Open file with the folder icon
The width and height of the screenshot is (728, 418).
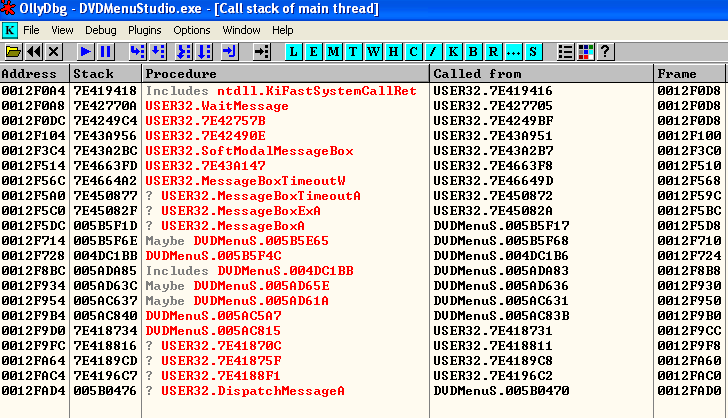(x=13, y=52)
